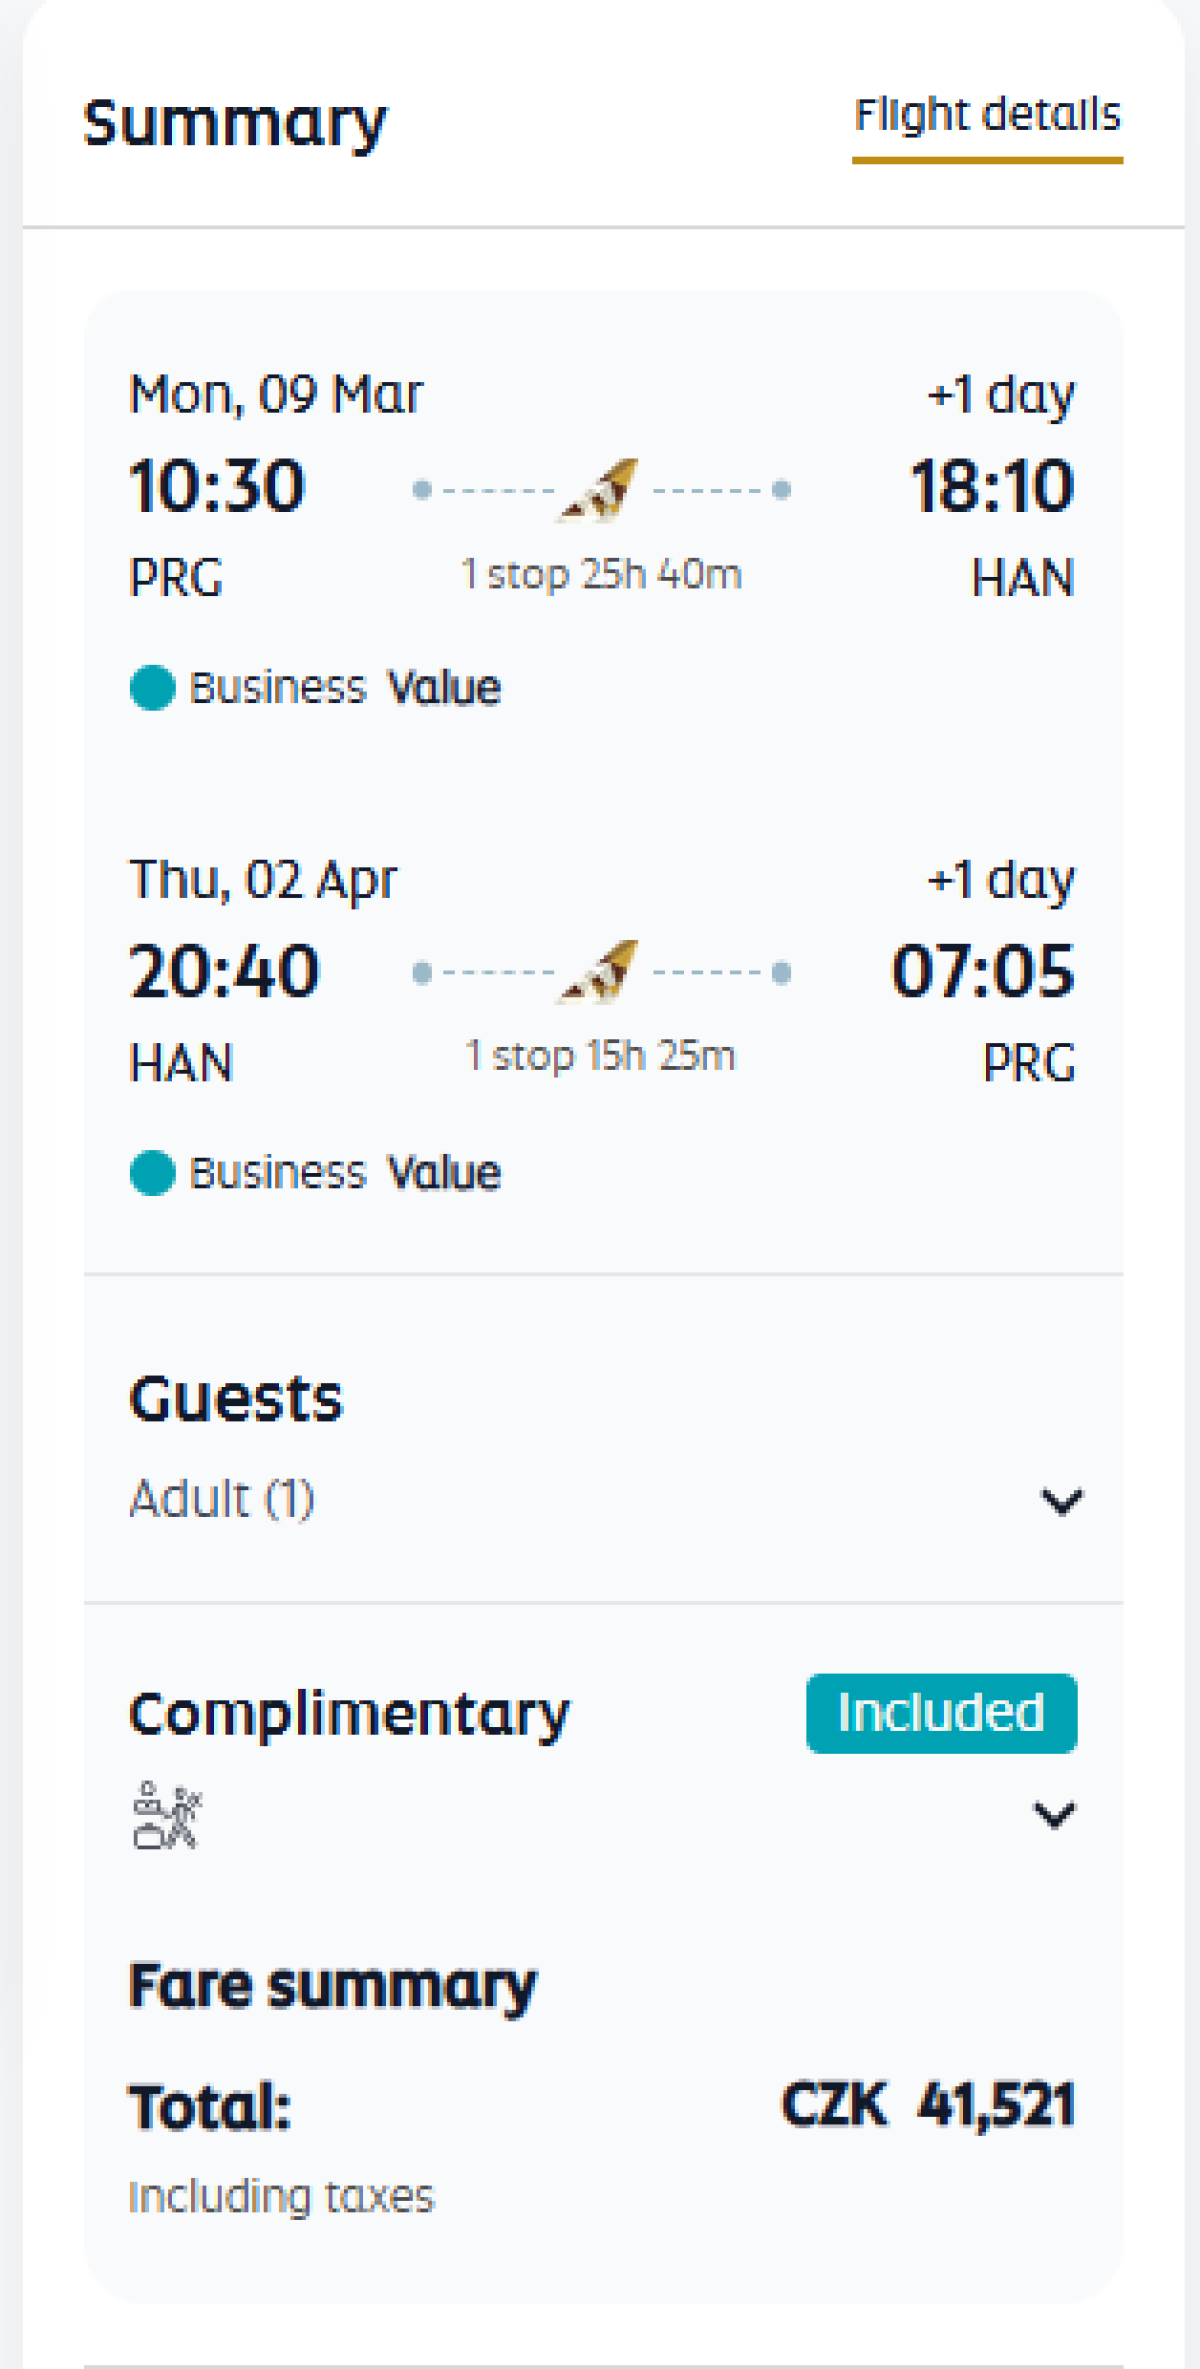1200x2369 pixels.
Task: Click the CZK 41,521 total amount
Action: 928,2104
